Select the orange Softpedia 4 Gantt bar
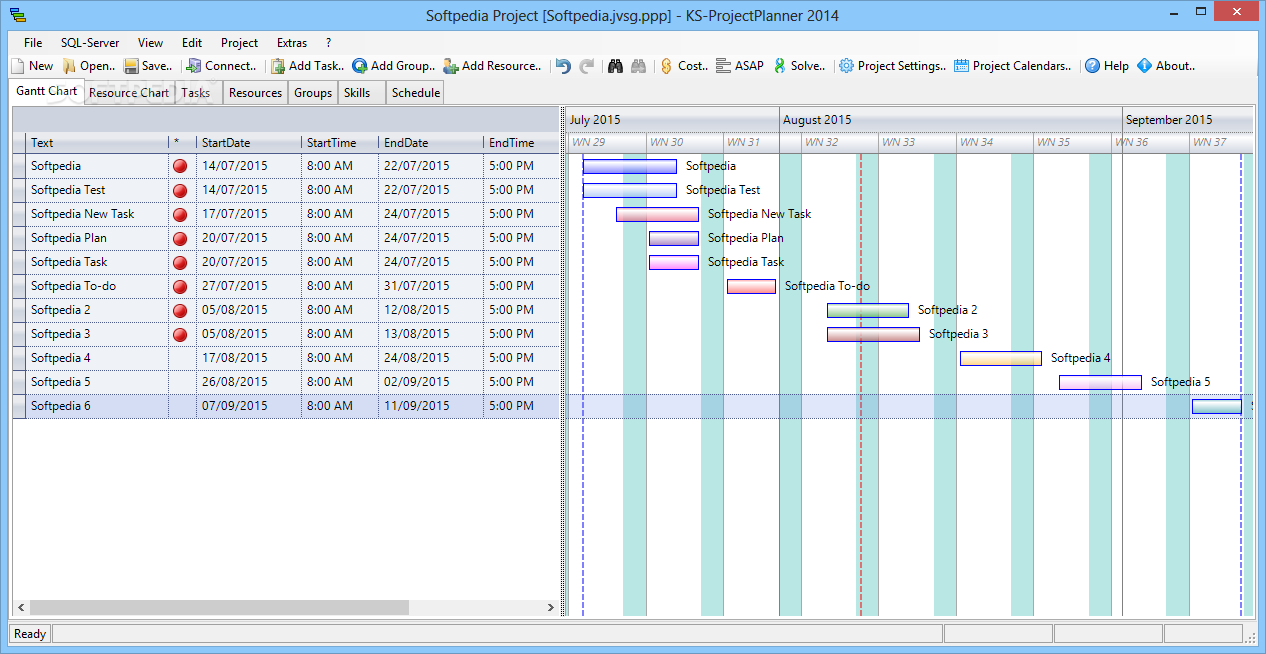This screenshot has height=654, width=1266. click(x=1001, y=358)
